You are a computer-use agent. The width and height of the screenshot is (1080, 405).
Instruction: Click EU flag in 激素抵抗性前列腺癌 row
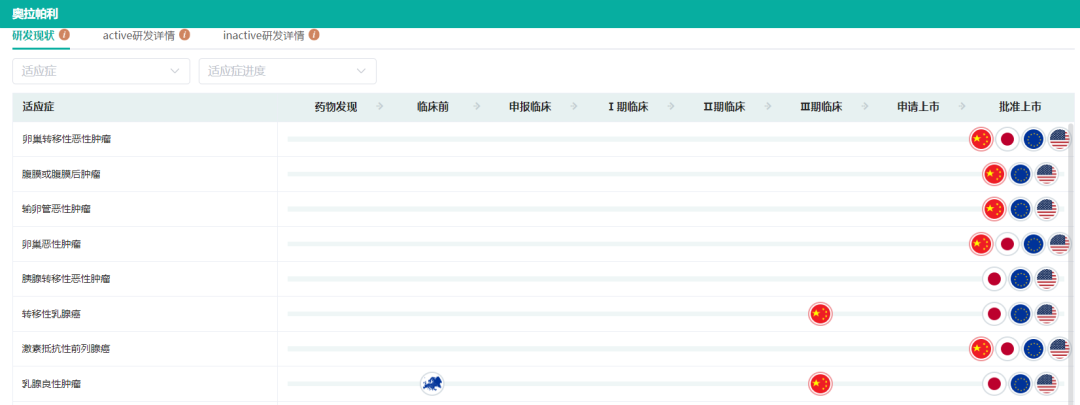point(1033,349)
